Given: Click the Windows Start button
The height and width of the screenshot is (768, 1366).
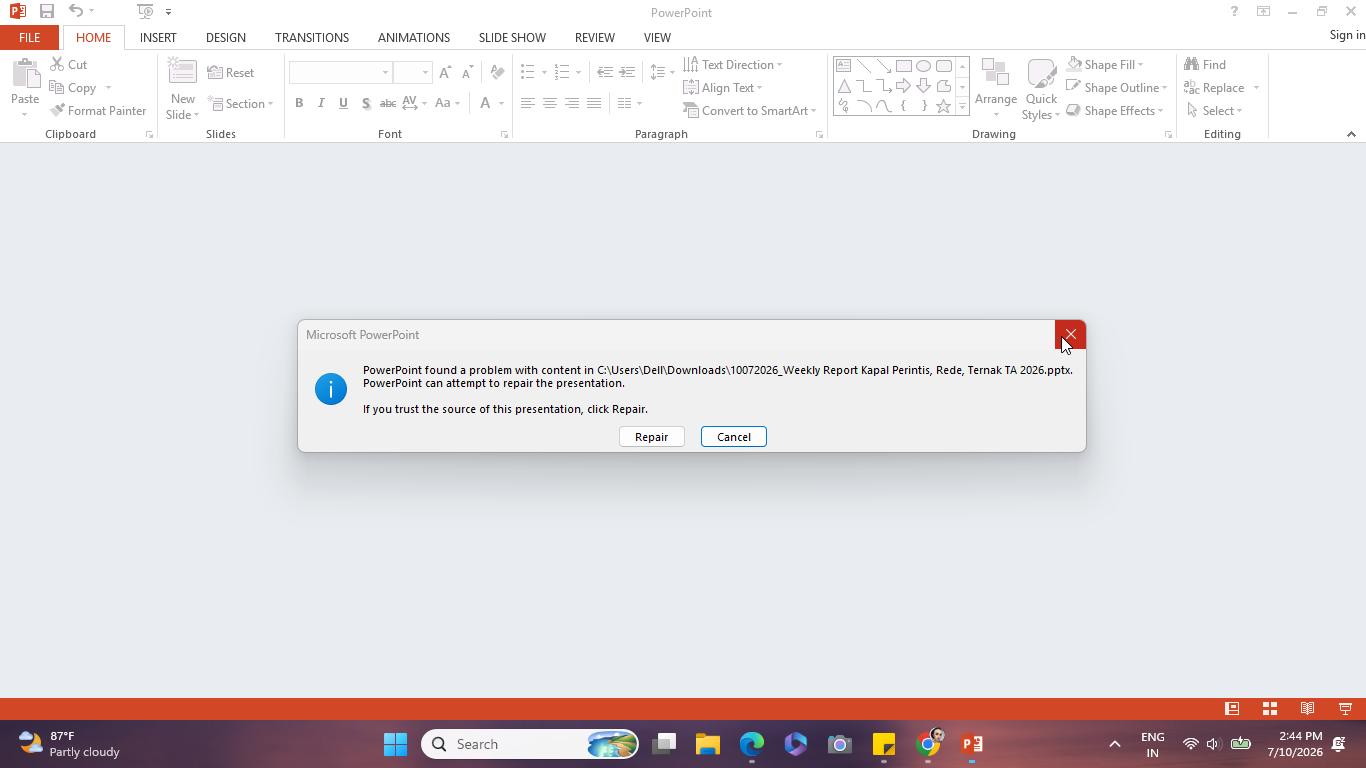Looking at the screenshot, I should [395, 744].
